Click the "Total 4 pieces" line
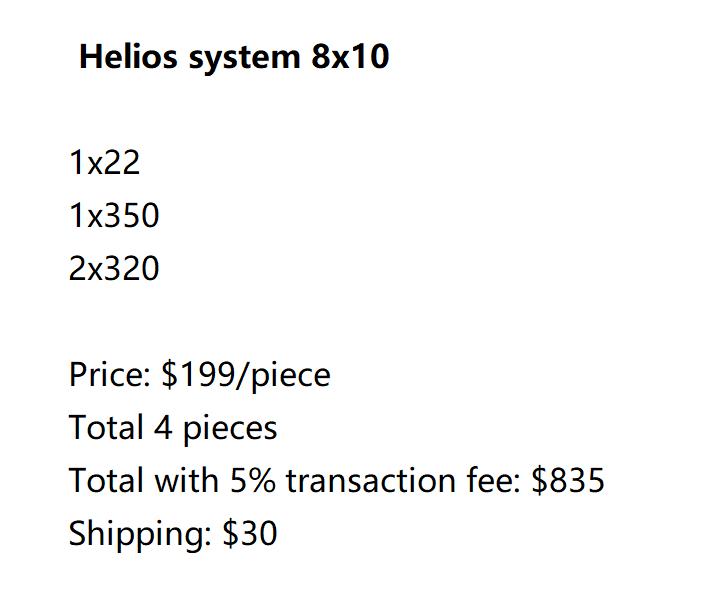Viewport: 715px width, 593px height. click(x=173, y=428)
